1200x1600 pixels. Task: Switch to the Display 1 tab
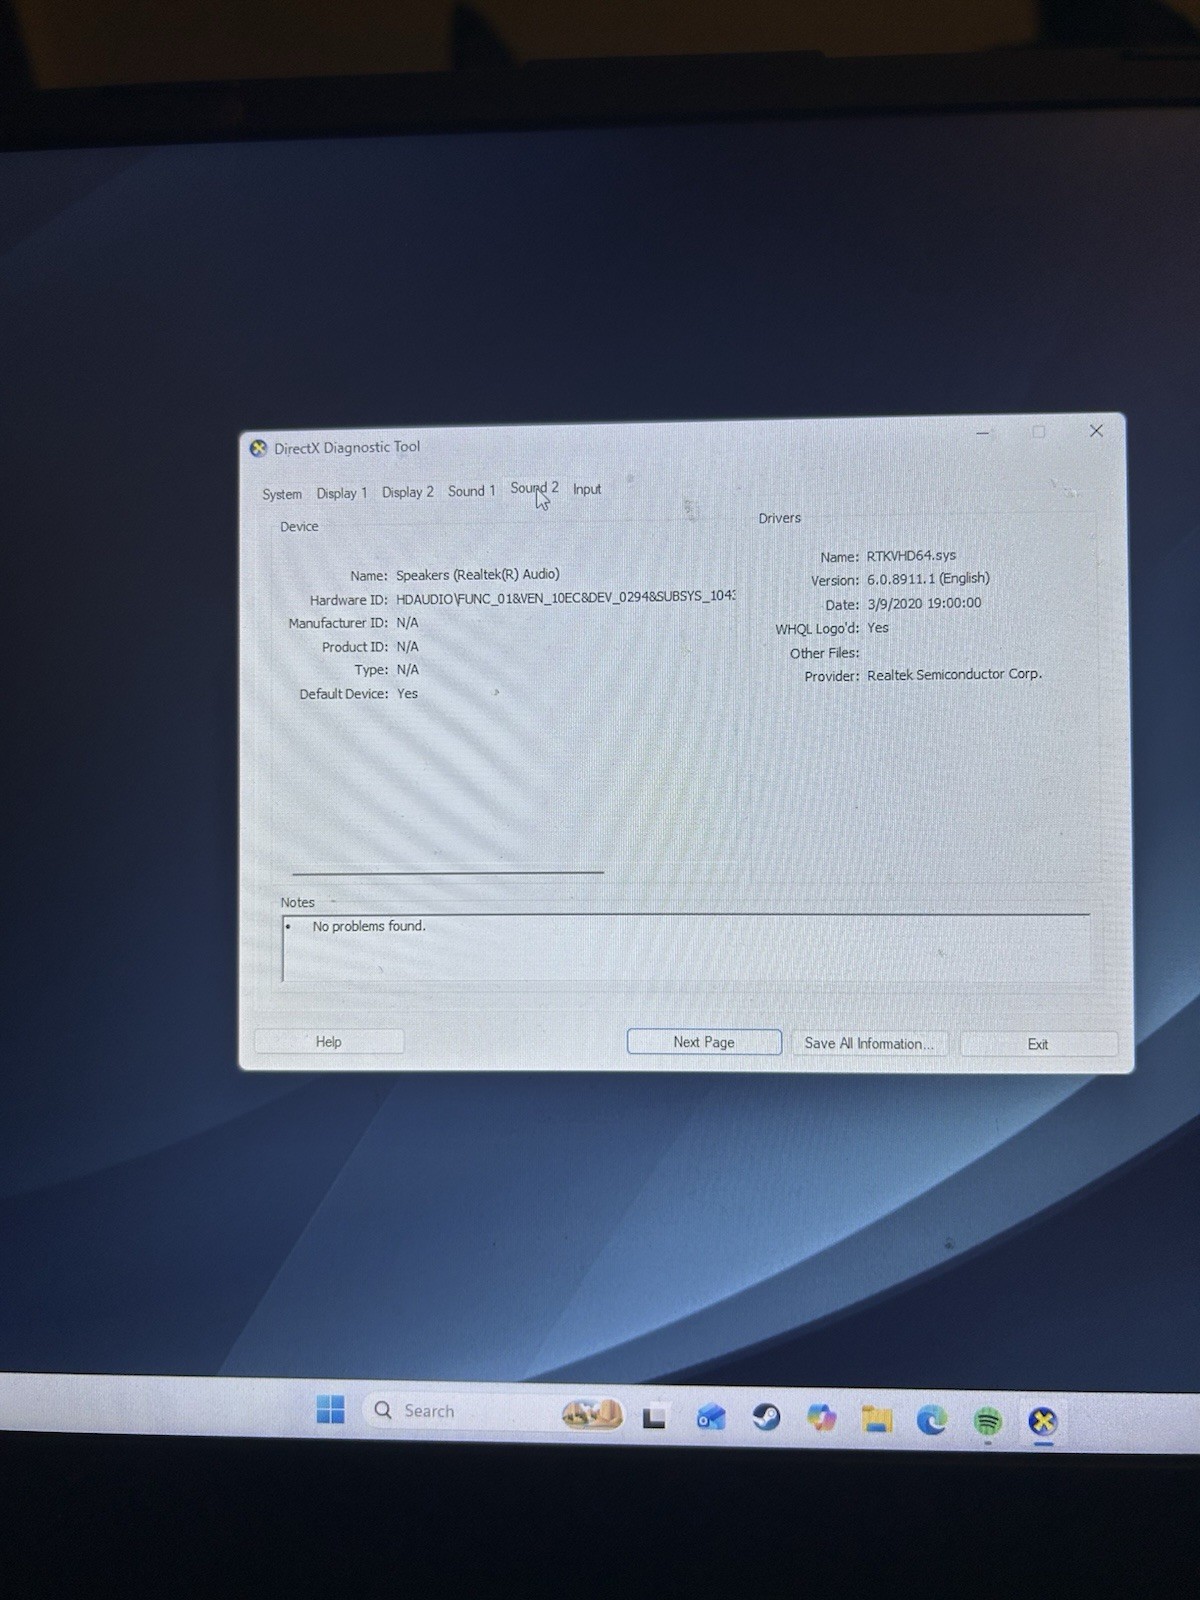[342, 493]
